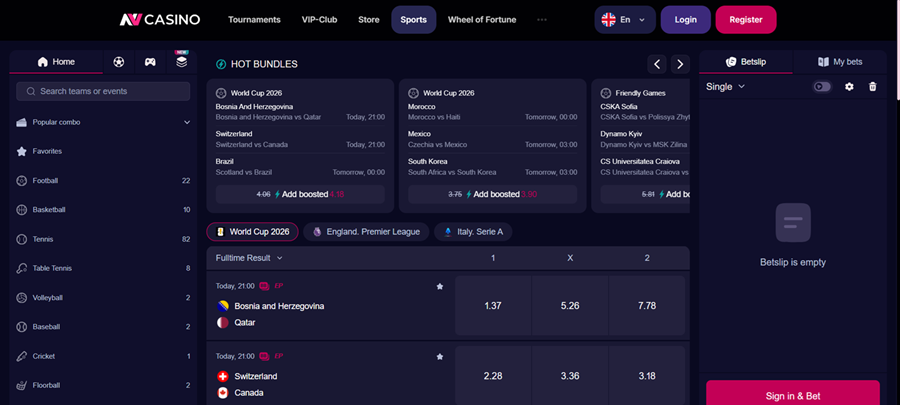Click the betslip settings gear icon
The width and height of the screenshot is (900, 405).
849,87
